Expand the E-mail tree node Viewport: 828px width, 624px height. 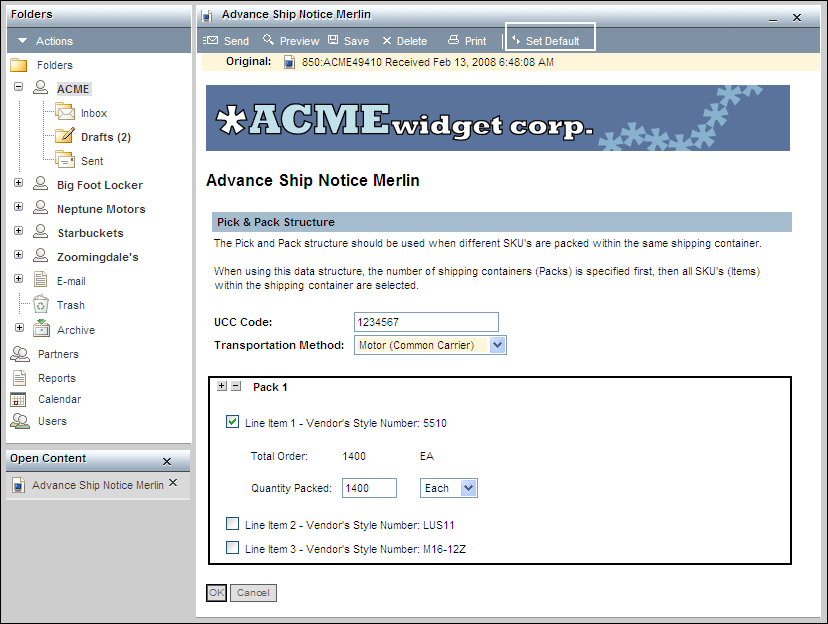pos(18,278)
